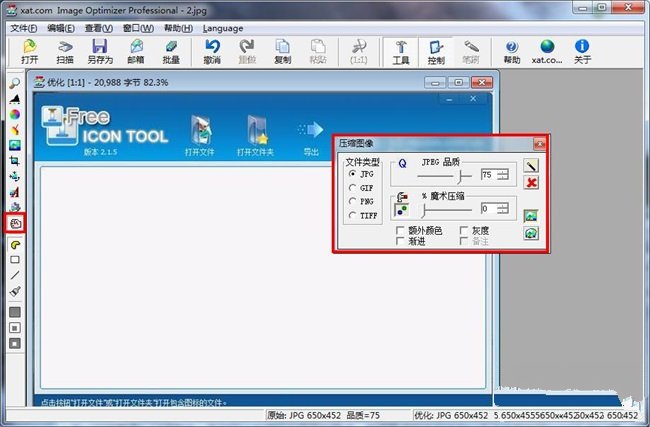Image resolution: width=650 pixels, height=427 pixels.
Task: Click the 复制 (Copy) toolbar icon
Action: tap(282, 51)
